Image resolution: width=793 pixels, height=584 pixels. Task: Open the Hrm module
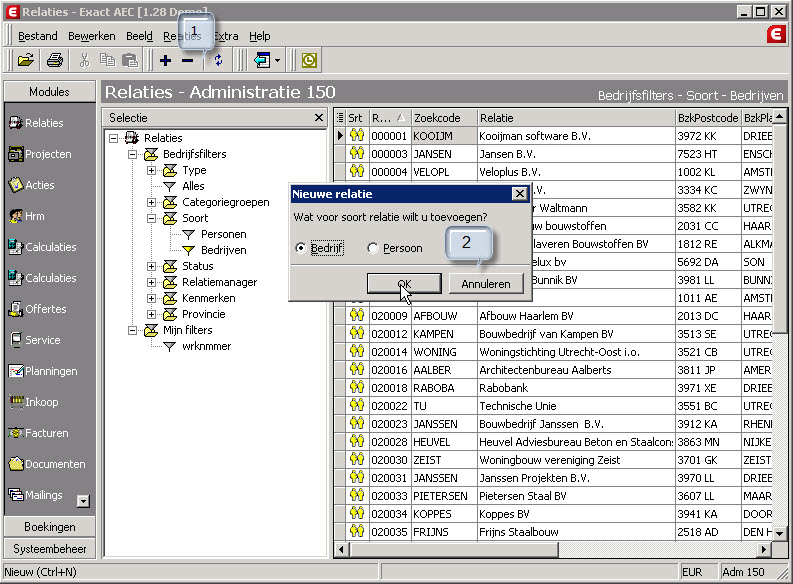pos(26,216)
